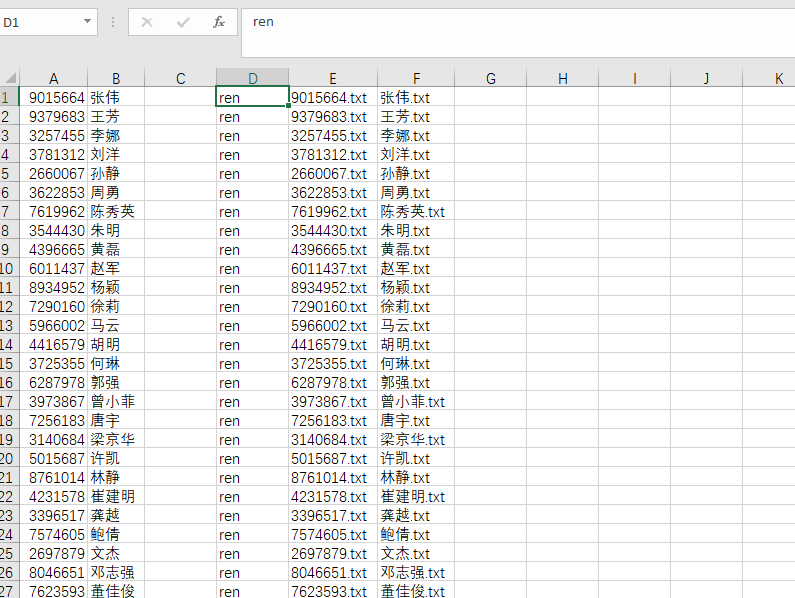This screenshot has height=598, width=795.
Task: Select the row 20 header
Action: tap(9, 459)
